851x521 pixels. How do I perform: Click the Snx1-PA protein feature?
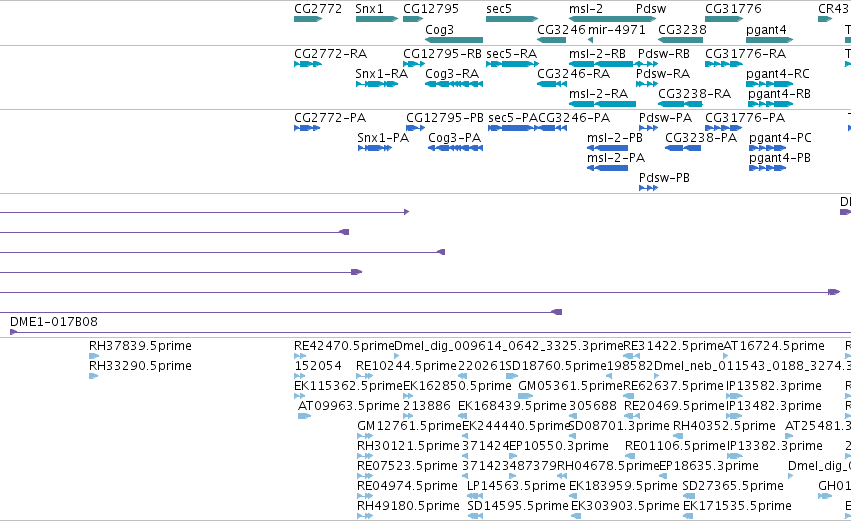click(x=375, y=148)
